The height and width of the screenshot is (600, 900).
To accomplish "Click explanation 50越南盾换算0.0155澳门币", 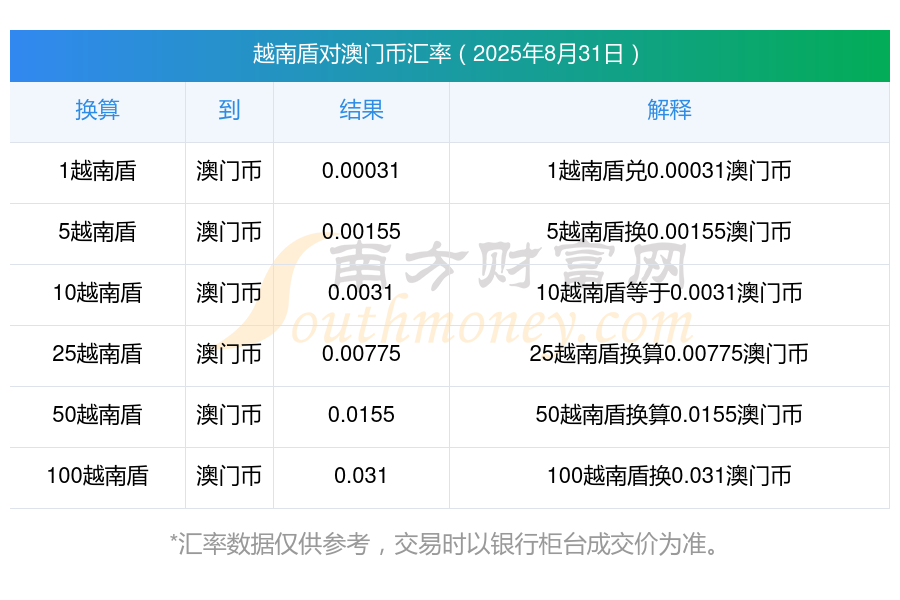I will click(669, 415).
